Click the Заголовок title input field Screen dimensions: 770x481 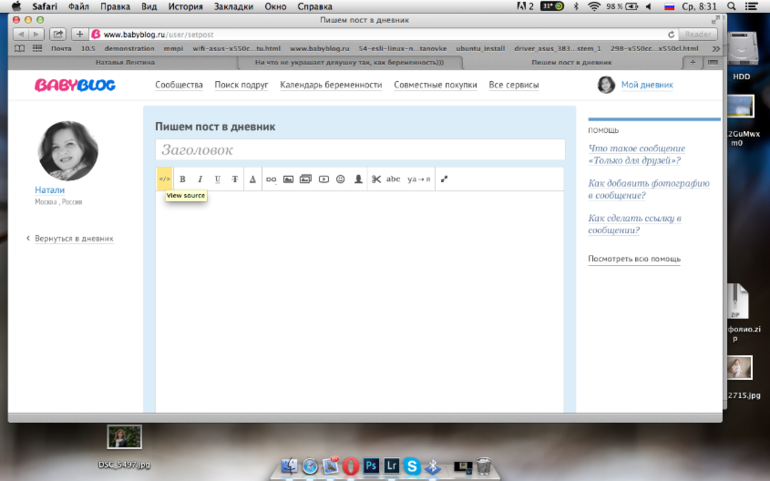[360, 150]
